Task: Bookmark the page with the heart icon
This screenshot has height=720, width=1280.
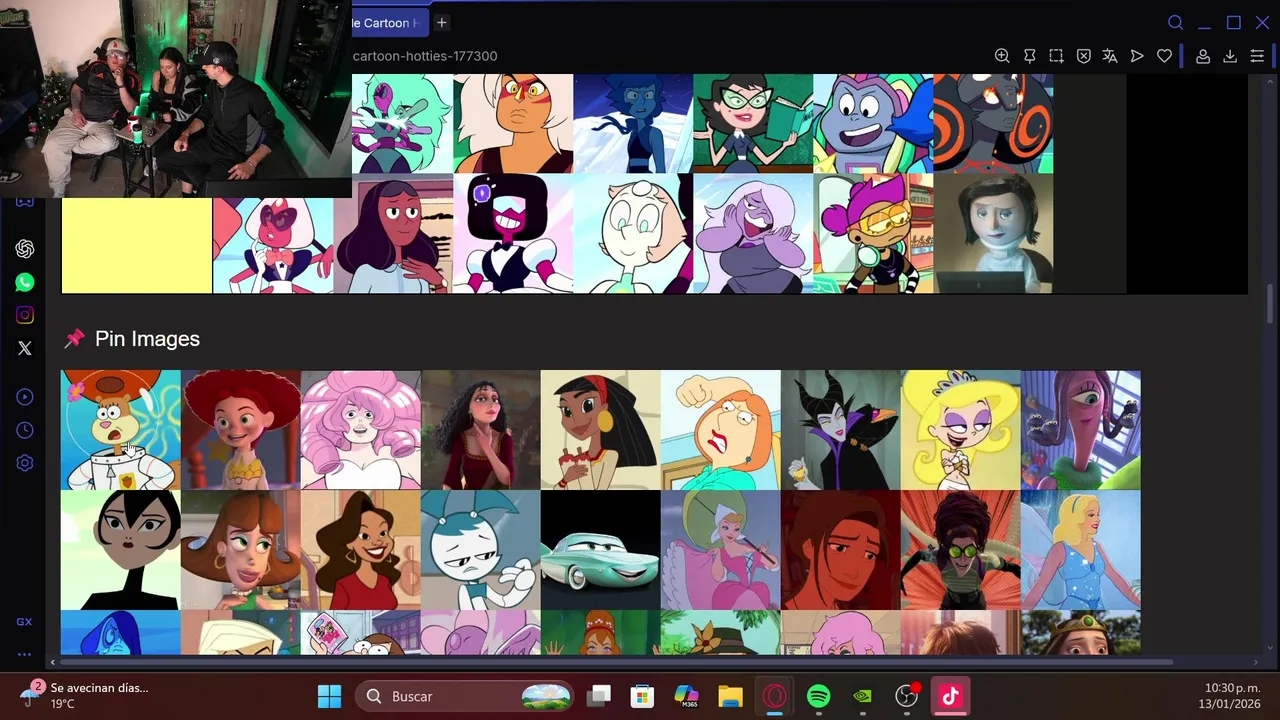Action: 1164,56
